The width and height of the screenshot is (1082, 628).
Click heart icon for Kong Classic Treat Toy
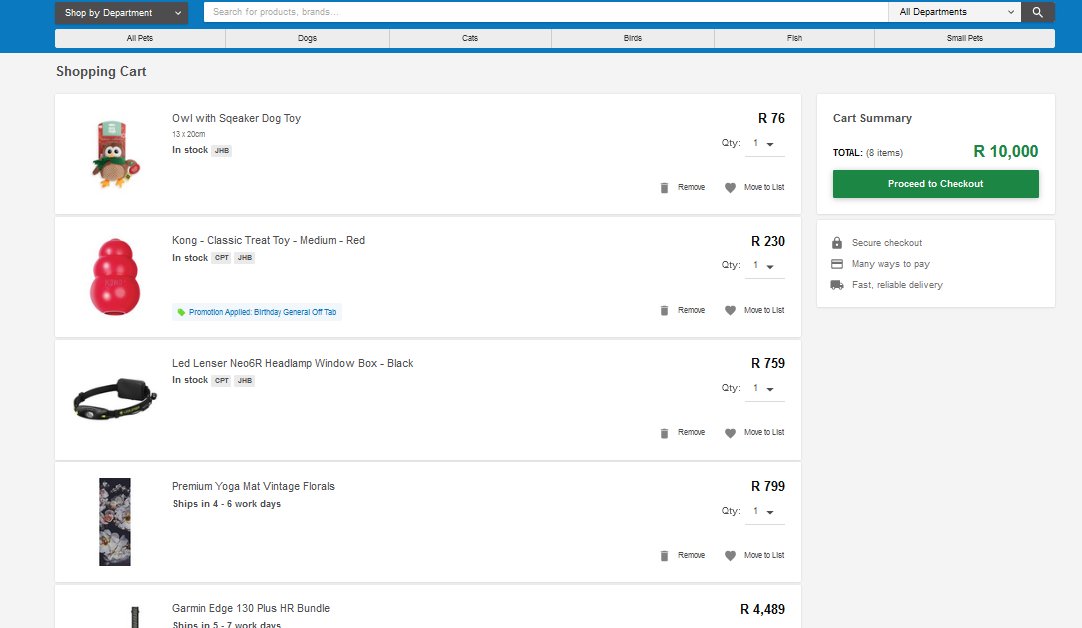(730, 311)
